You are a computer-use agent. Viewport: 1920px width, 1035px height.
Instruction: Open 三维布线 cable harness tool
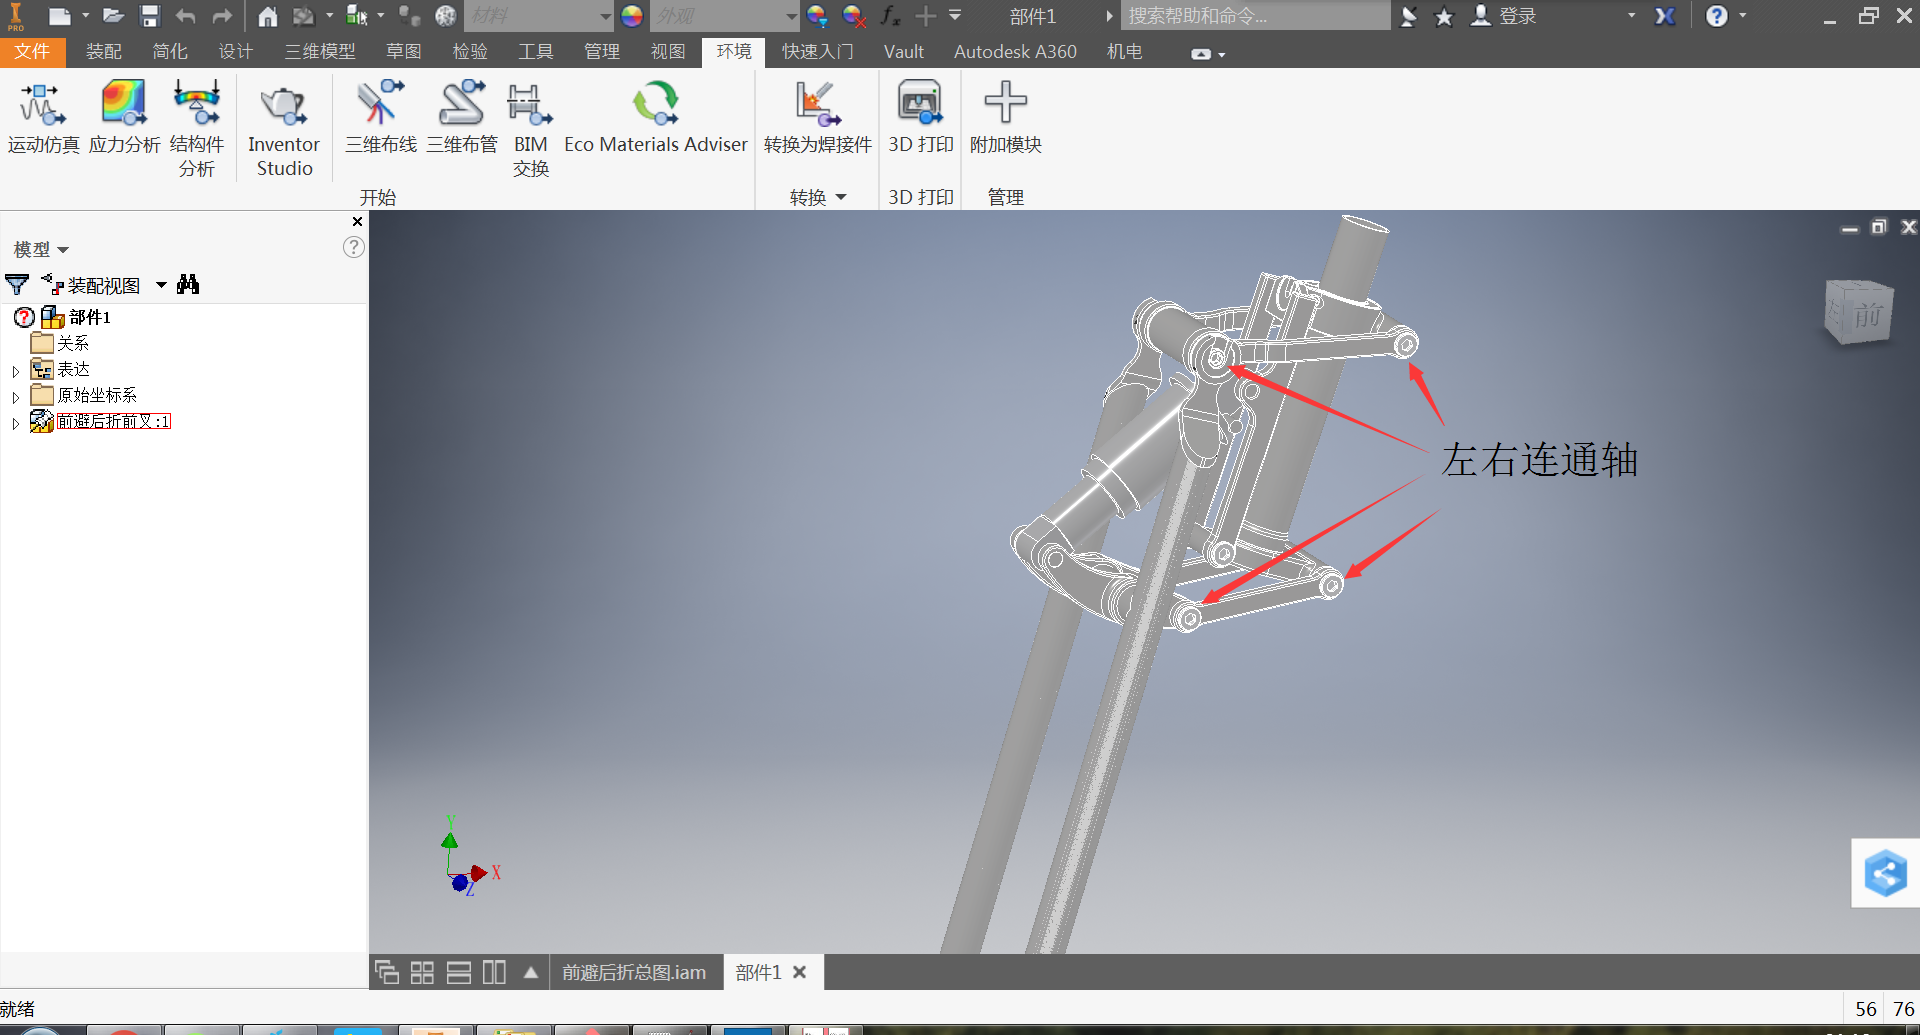[381, 118]
